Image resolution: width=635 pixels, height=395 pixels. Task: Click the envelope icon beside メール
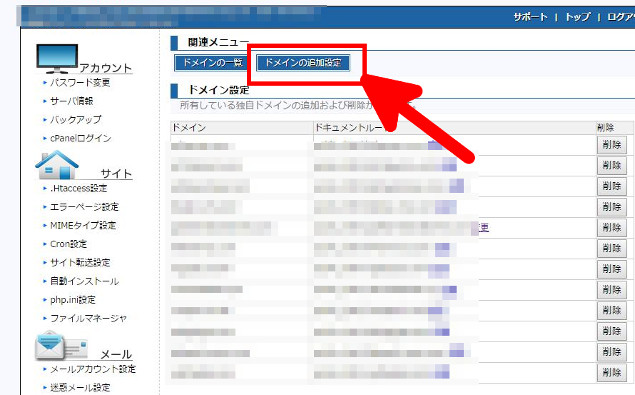61,346
